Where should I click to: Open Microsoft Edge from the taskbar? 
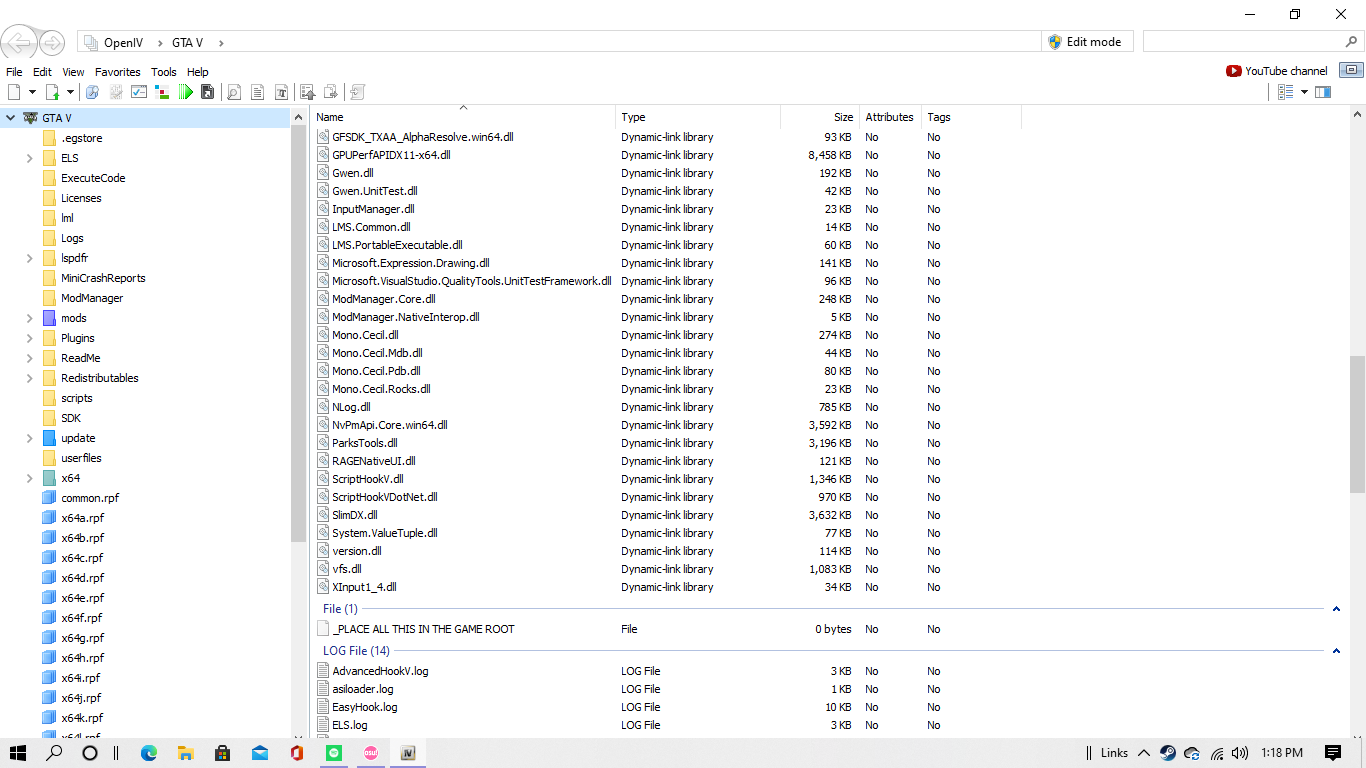point(149,753)
